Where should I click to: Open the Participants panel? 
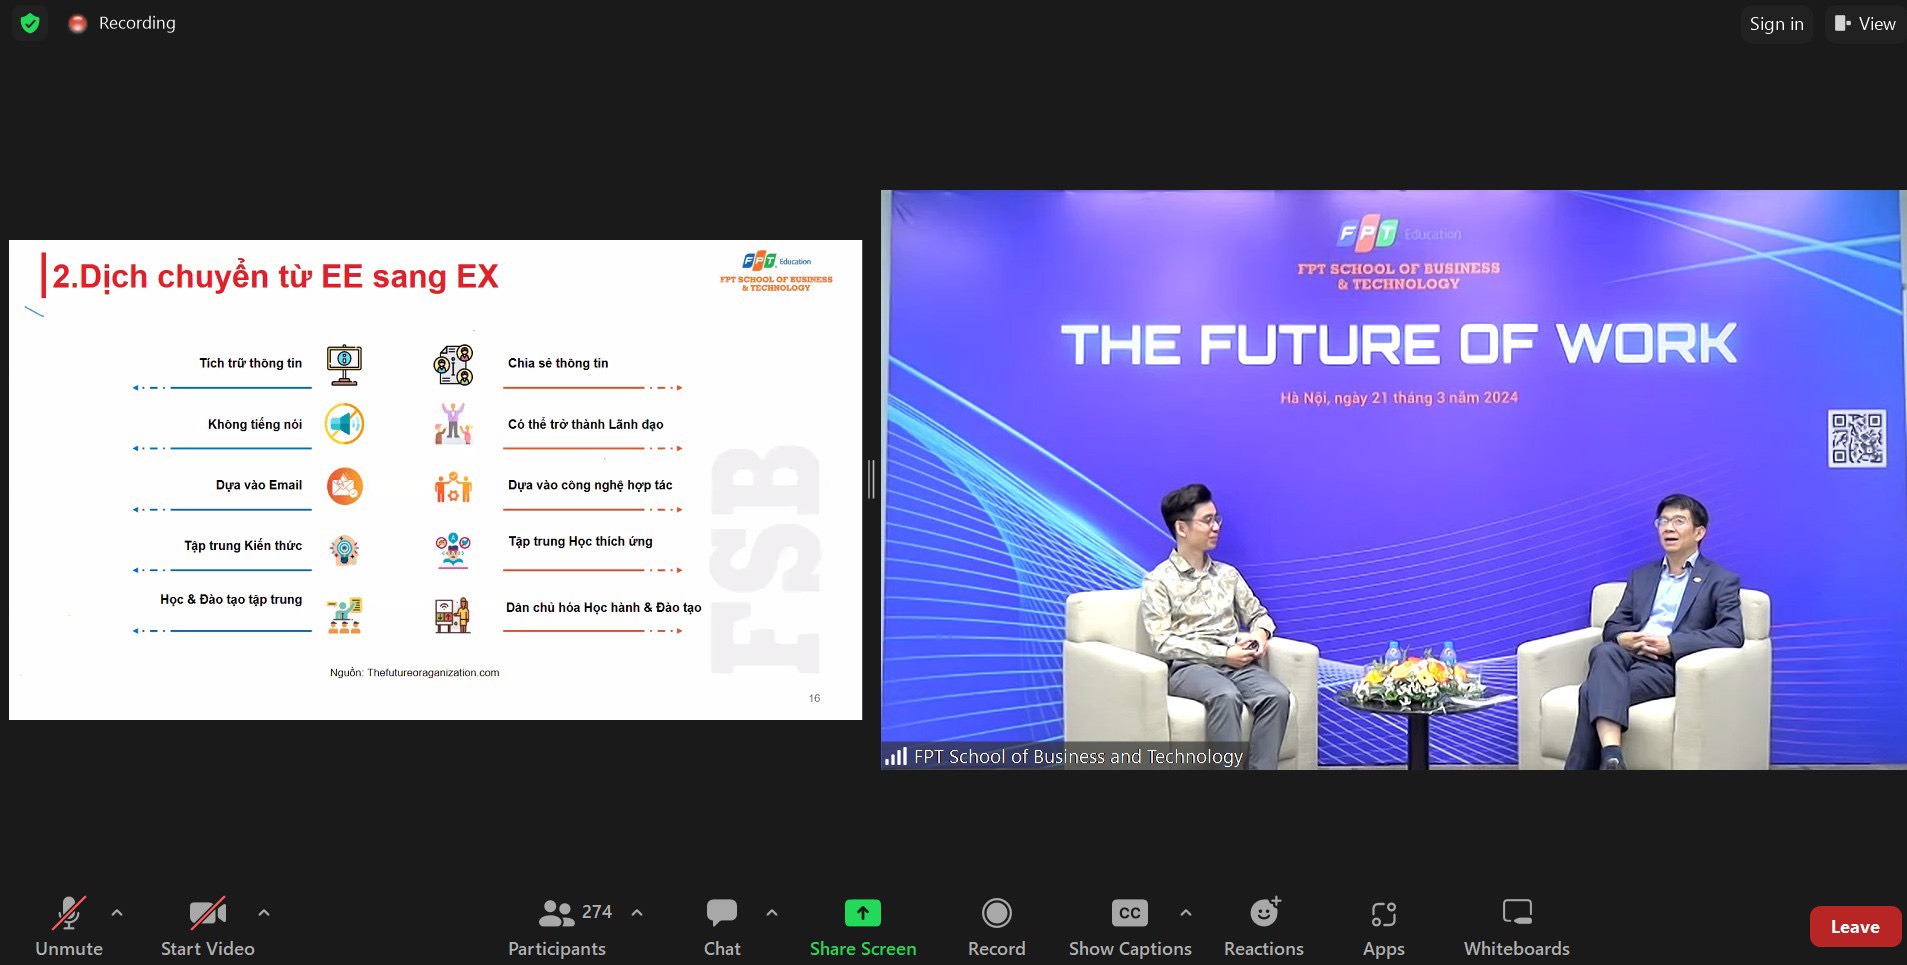pyautogui.click(x=557, y=927)
